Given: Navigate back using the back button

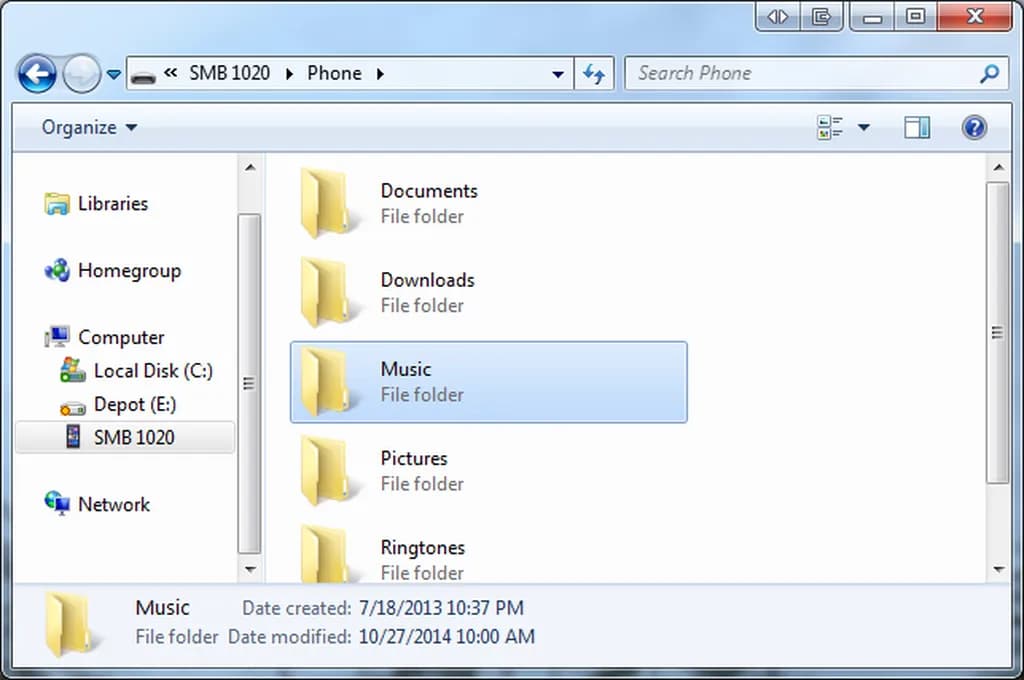Looking at the screenshot, I should [37, 73].
